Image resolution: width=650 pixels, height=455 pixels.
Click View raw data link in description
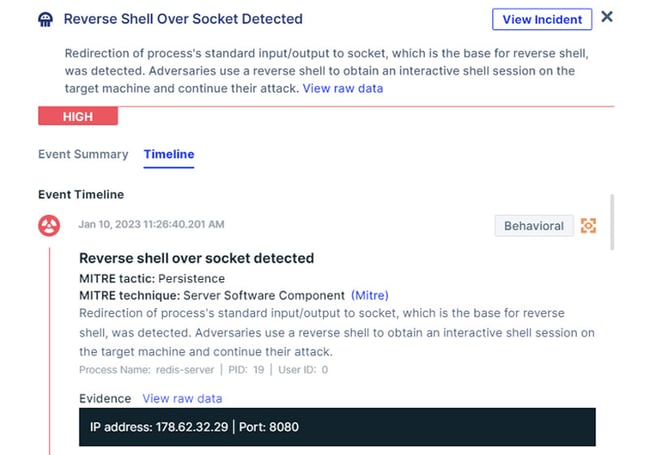pyautogui.click(x=343, y=88)
